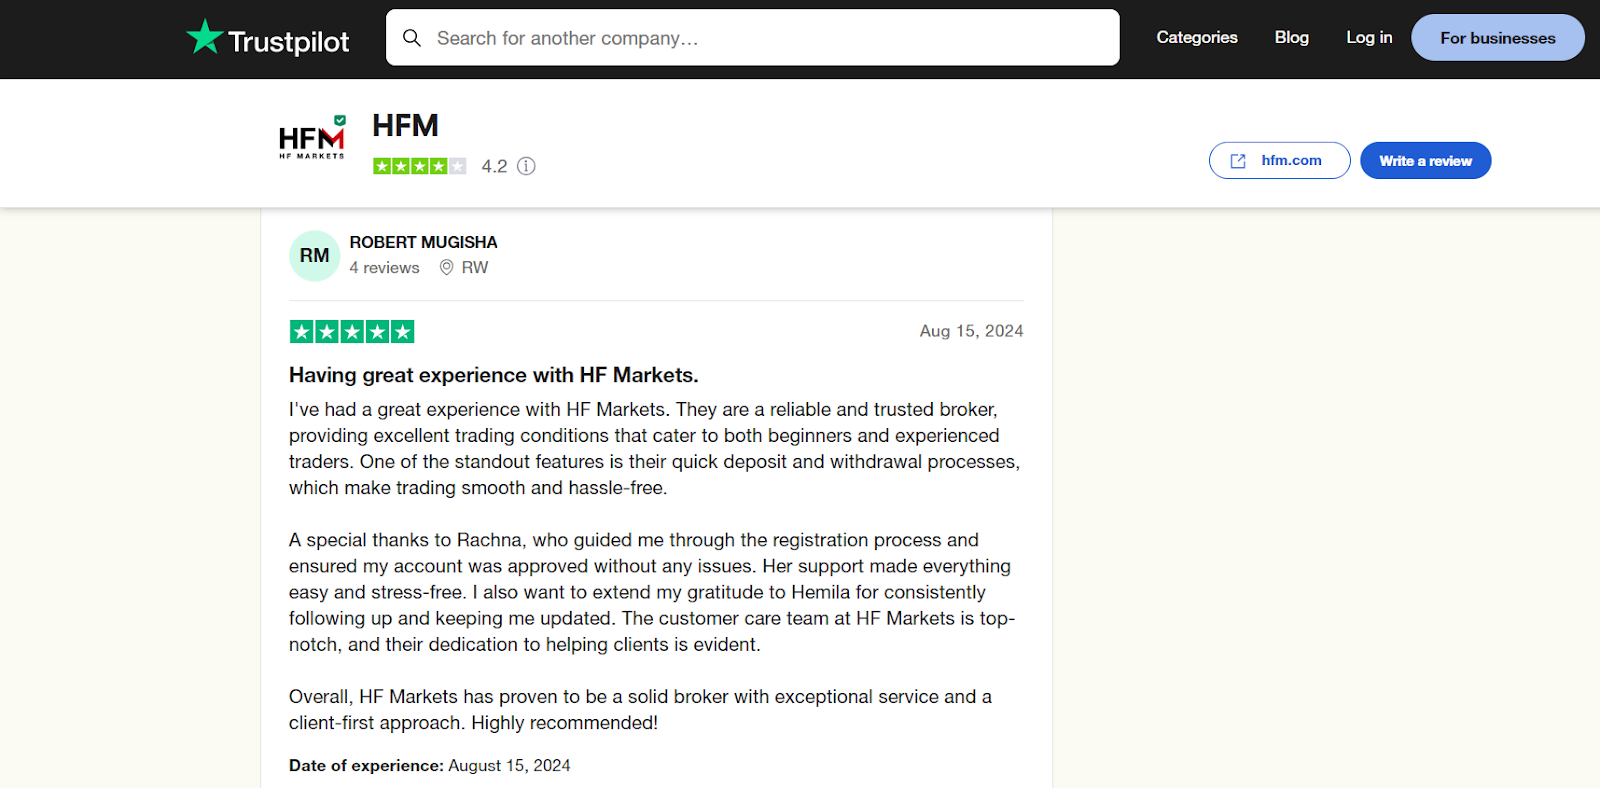Open the Categories menu
Viewport: 1600px width, 788px height.
click(1197, 37)
